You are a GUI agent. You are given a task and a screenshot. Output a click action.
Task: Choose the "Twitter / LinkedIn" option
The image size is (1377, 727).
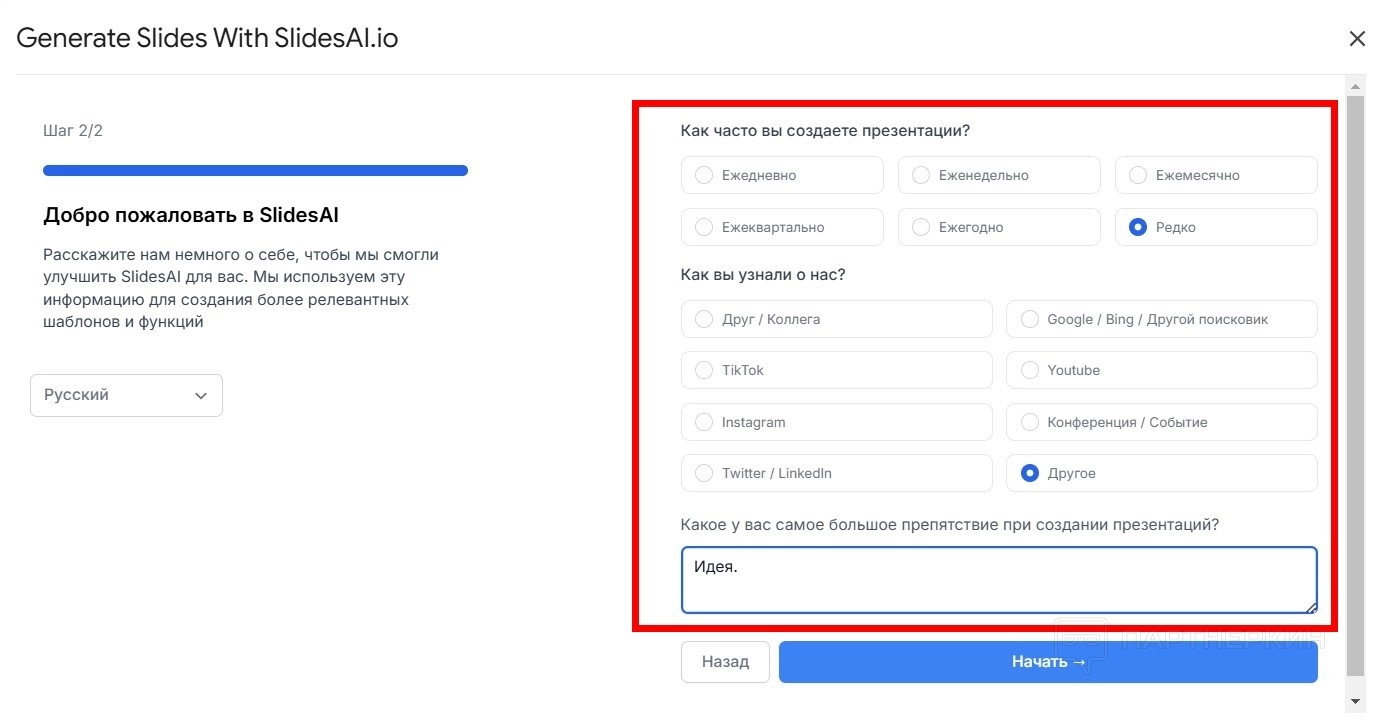tap(704, 473)
